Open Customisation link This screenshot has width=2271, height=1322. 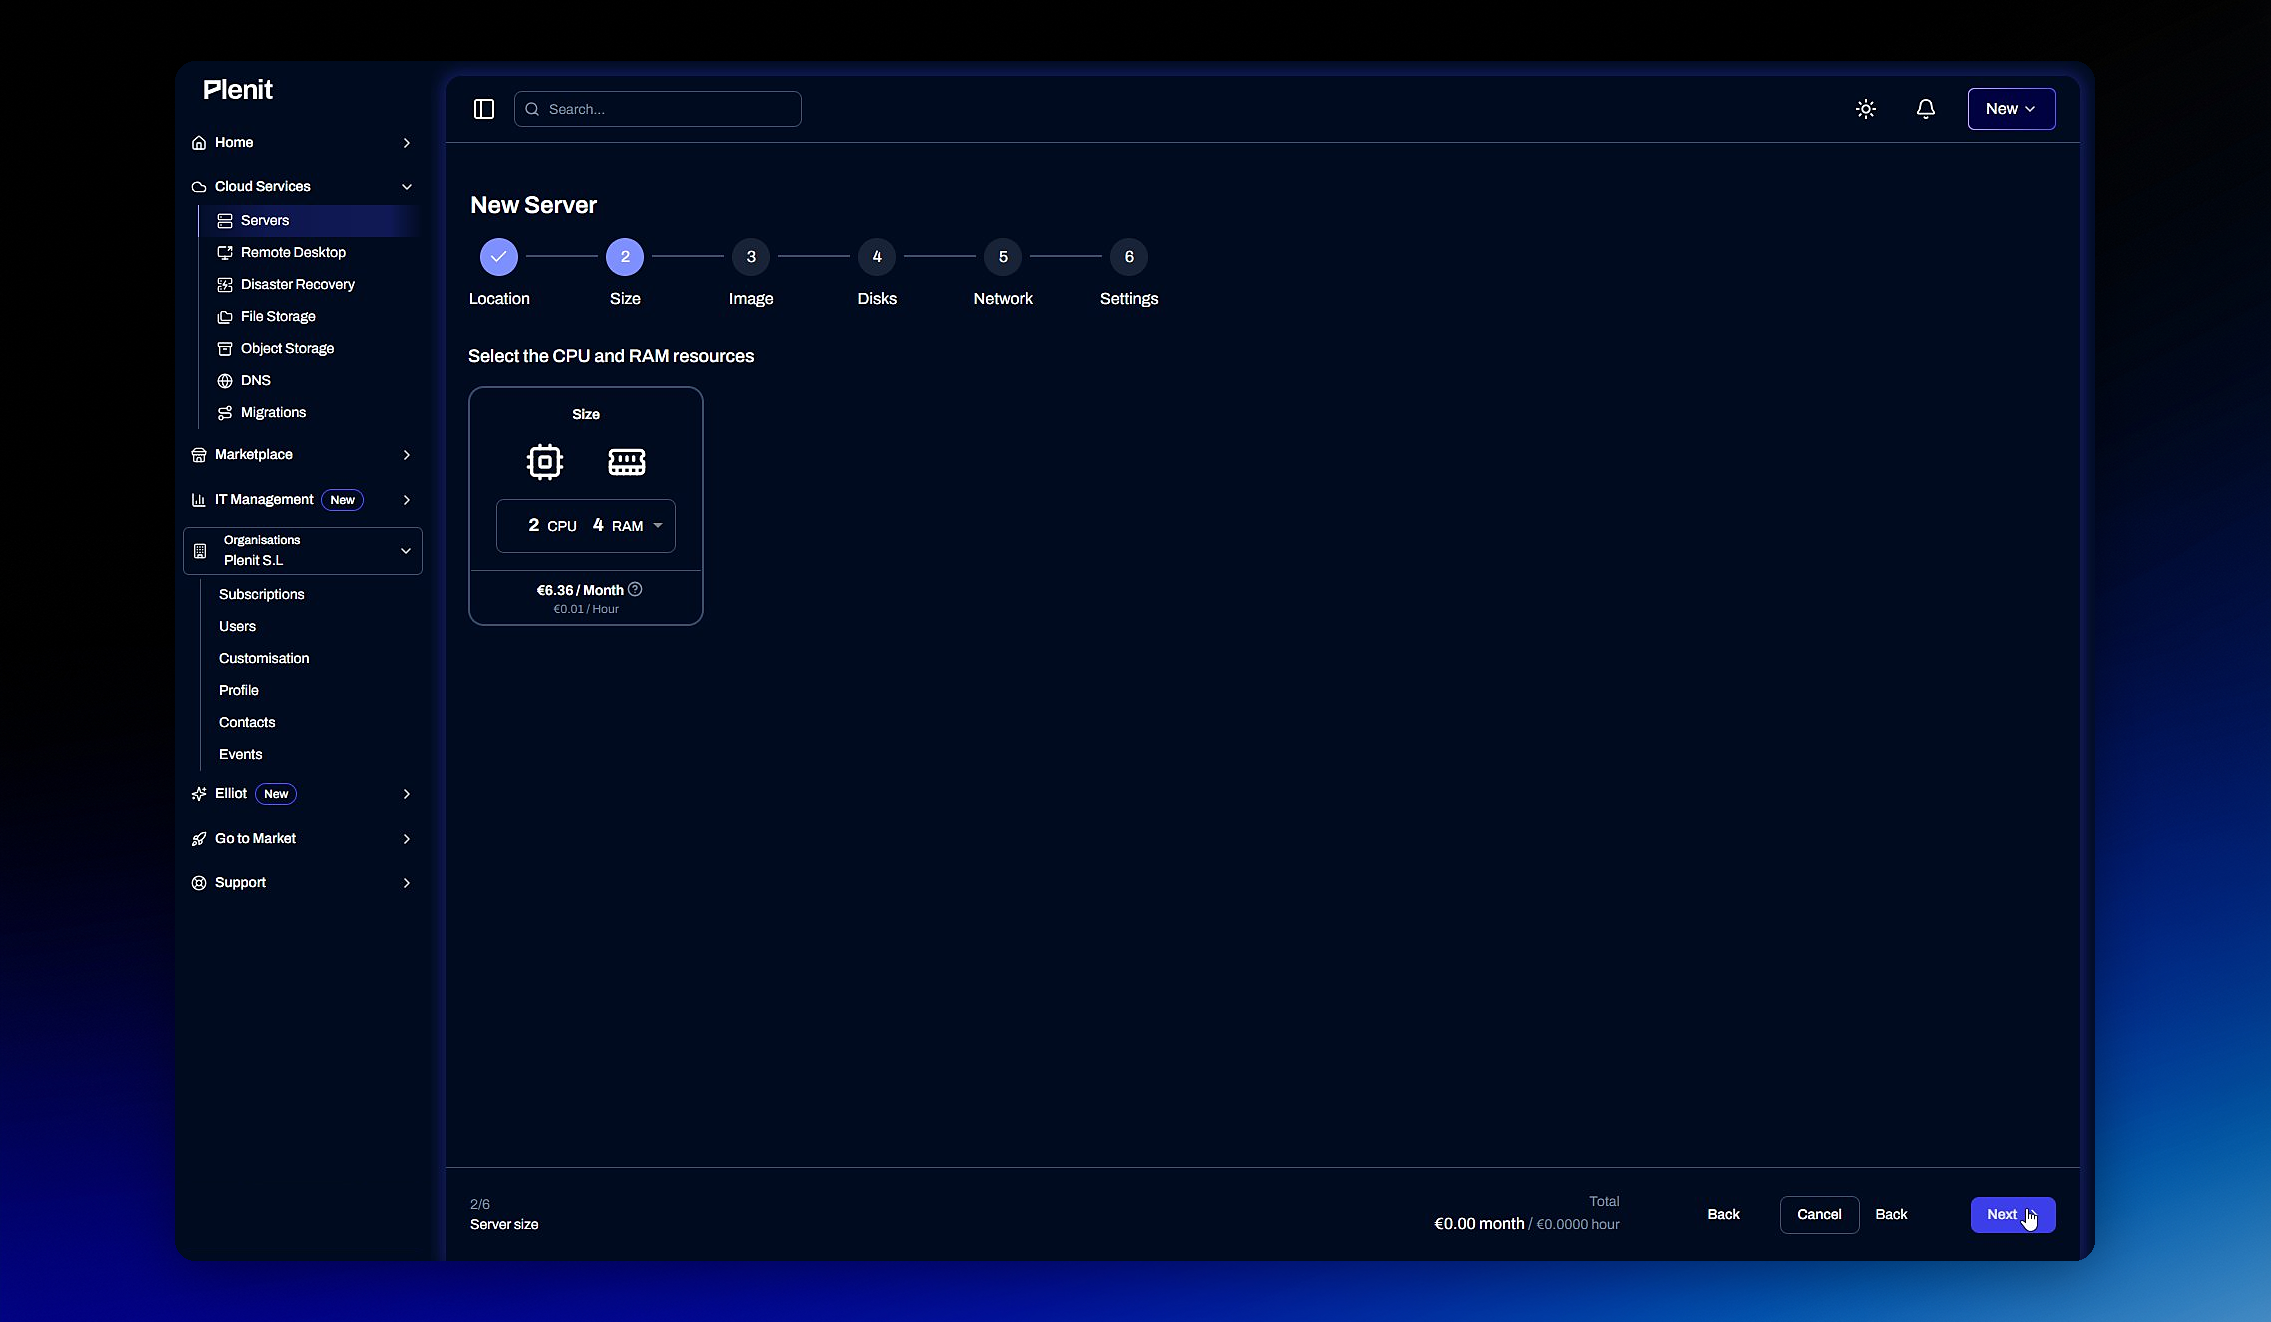tap(264, 659)
